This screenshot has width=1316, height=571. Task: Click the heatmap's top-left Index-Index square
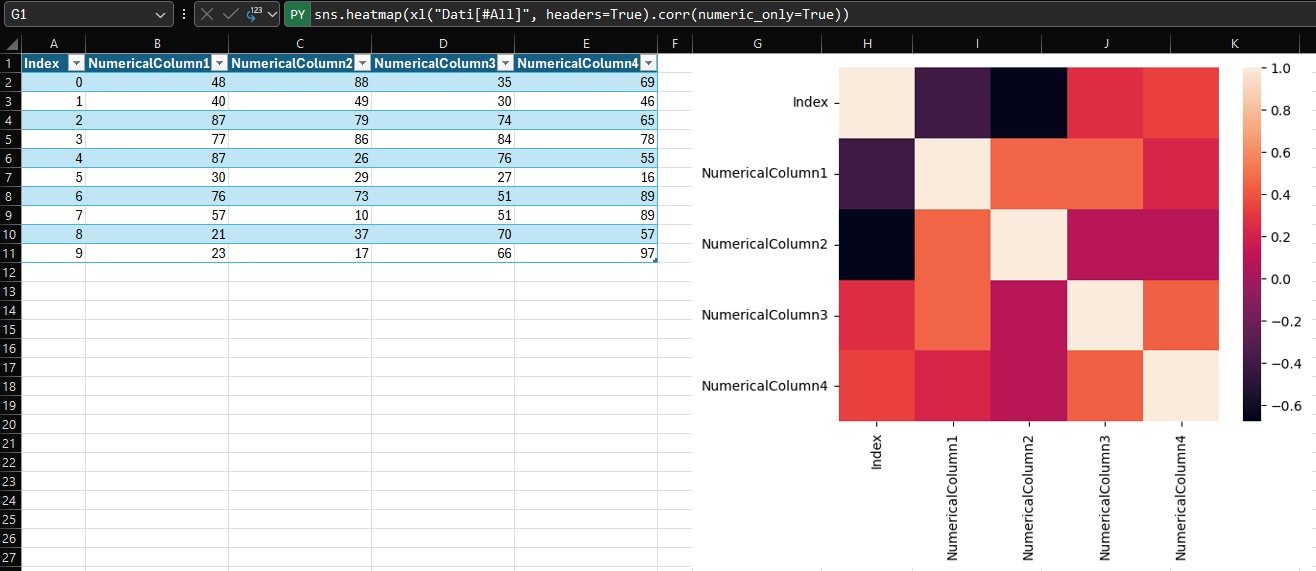876,102
